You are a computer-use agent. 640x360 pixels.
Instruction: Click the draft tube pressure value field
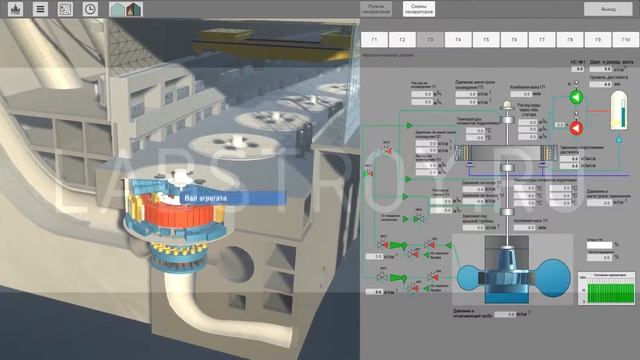click(505, 314)
